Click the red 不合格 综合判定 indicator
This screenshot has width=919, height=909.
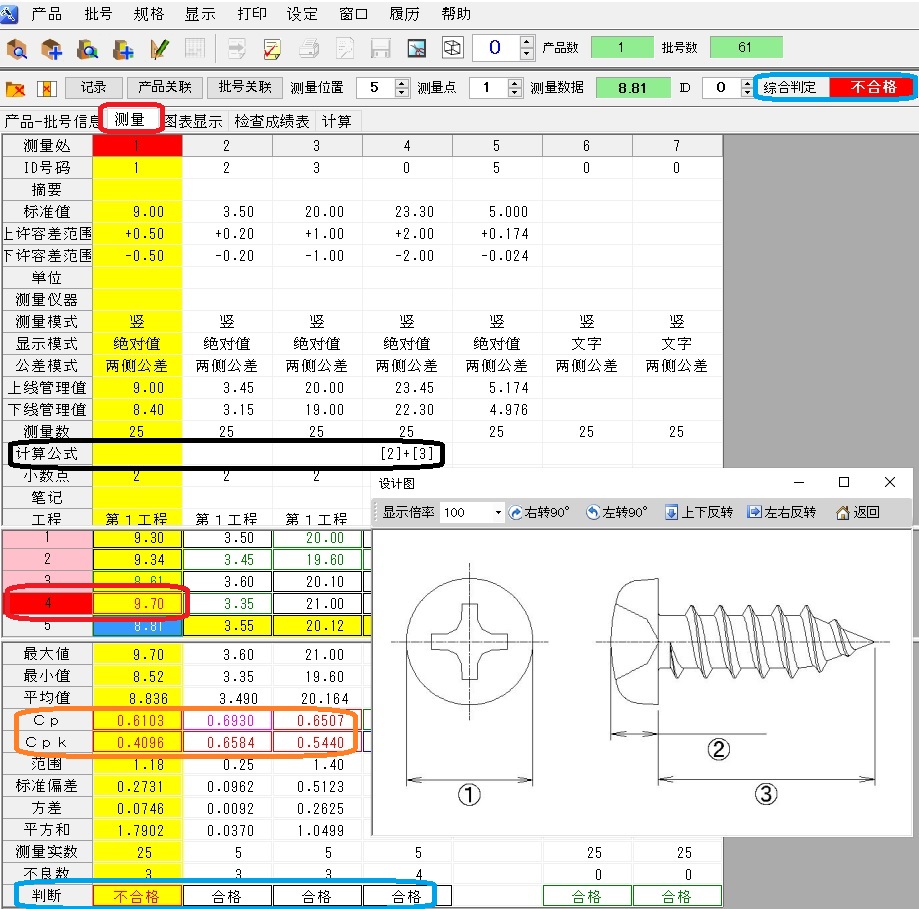tap(873, 87)
